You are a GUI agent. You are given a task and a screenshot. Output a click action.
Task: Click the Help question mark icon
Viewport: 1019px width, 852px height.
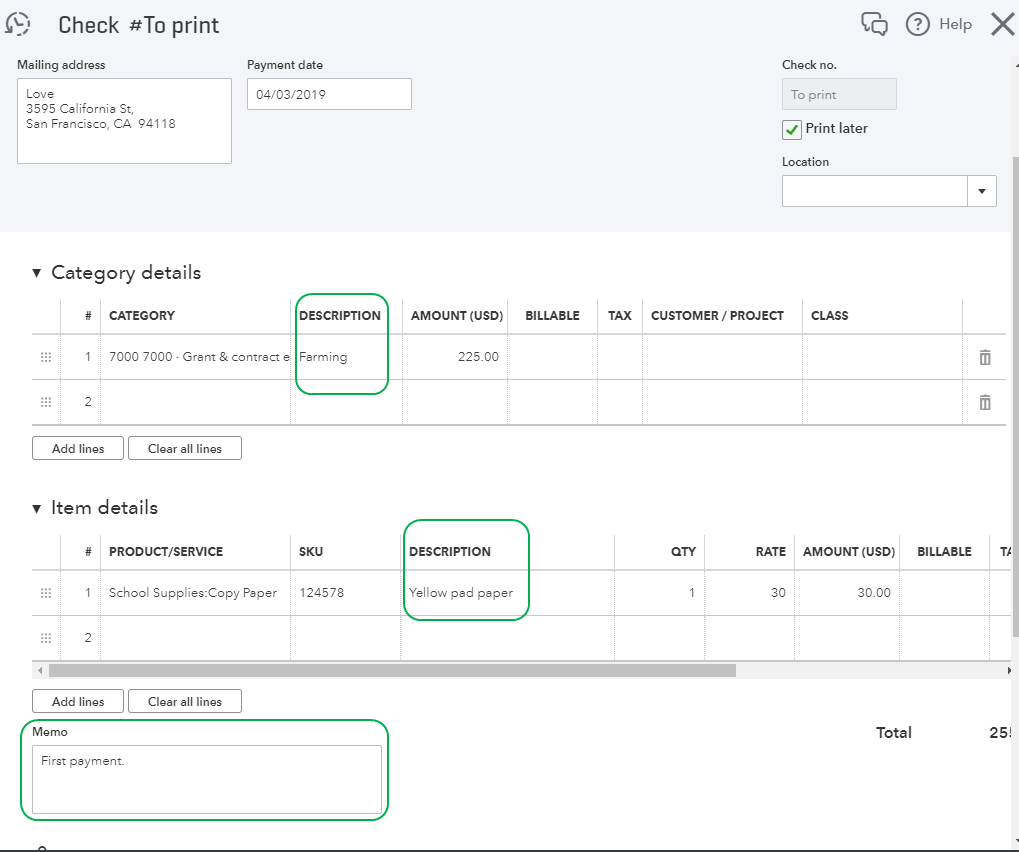click(x=917, y=24)
